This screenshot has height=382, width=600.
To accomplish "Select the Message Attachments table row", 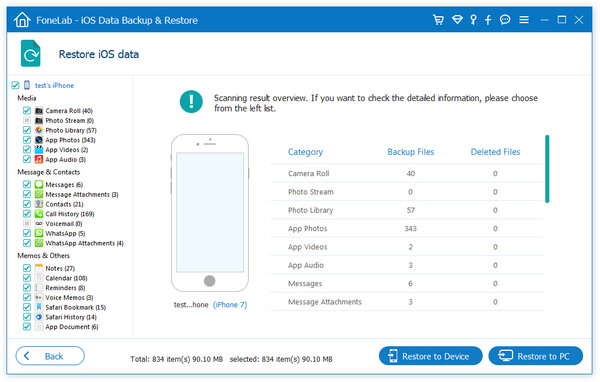I will pos(407,302).
